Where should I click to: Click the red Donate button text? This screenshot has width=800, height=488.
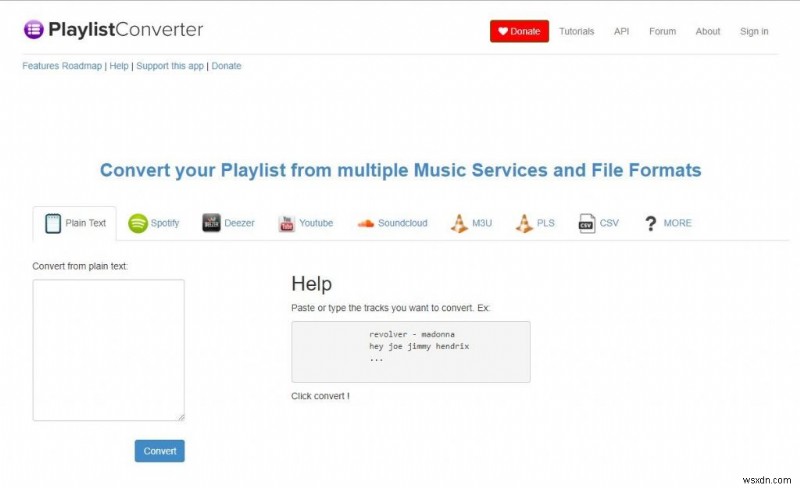[525, 31]
